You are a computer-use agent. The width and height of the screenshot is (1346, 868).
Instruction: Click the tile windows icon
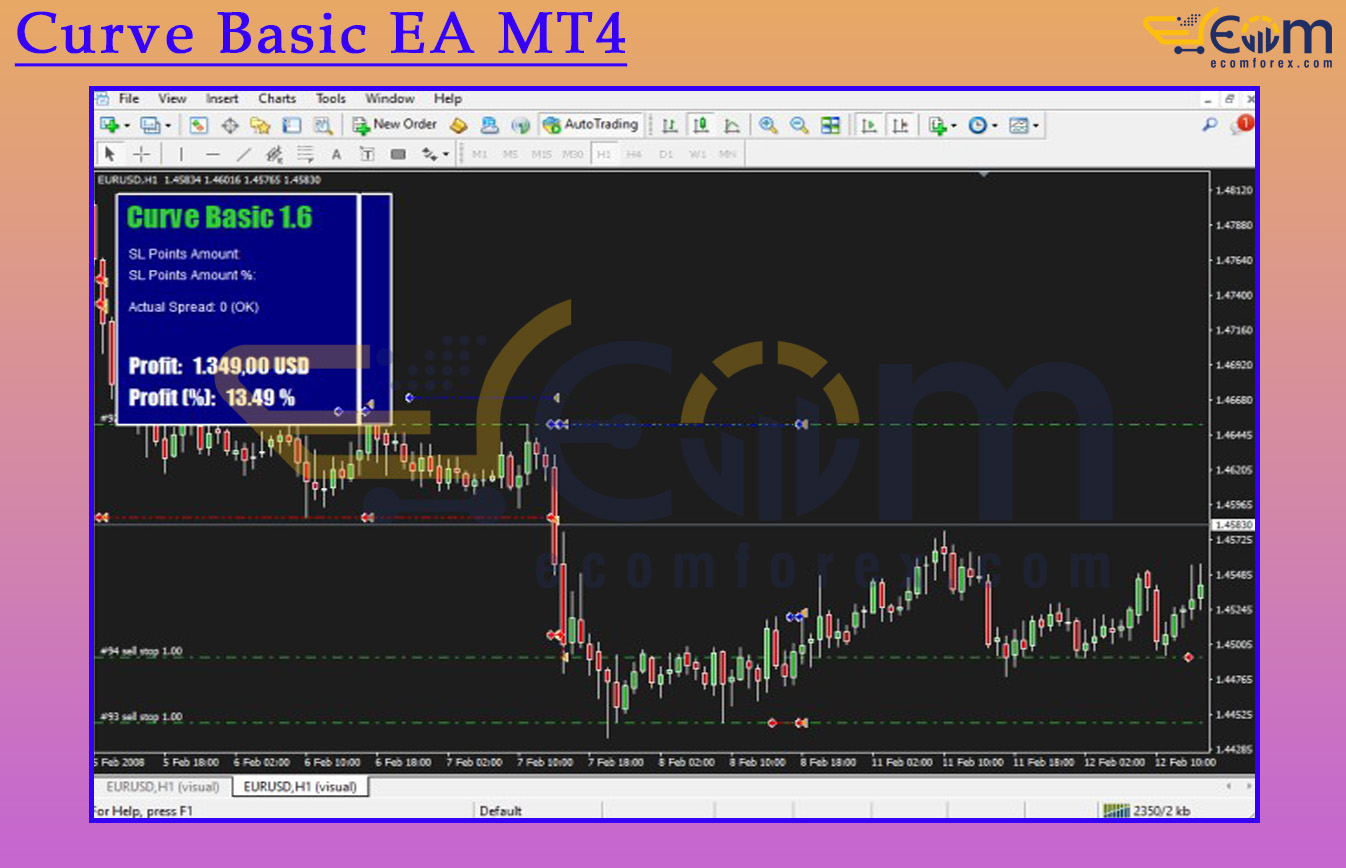(x=830, y=125)
